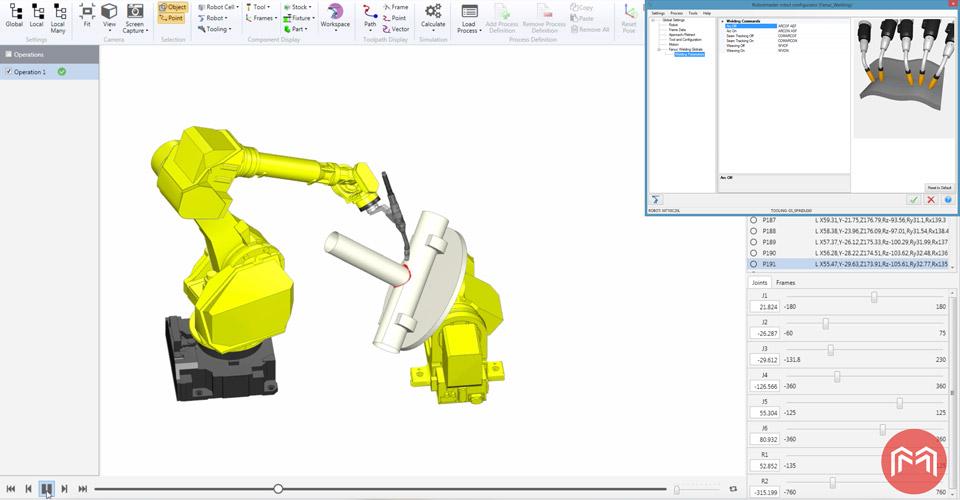Click robot icon at dialog bottom left
The image size is (960, 500).
(x=656, y=200)
